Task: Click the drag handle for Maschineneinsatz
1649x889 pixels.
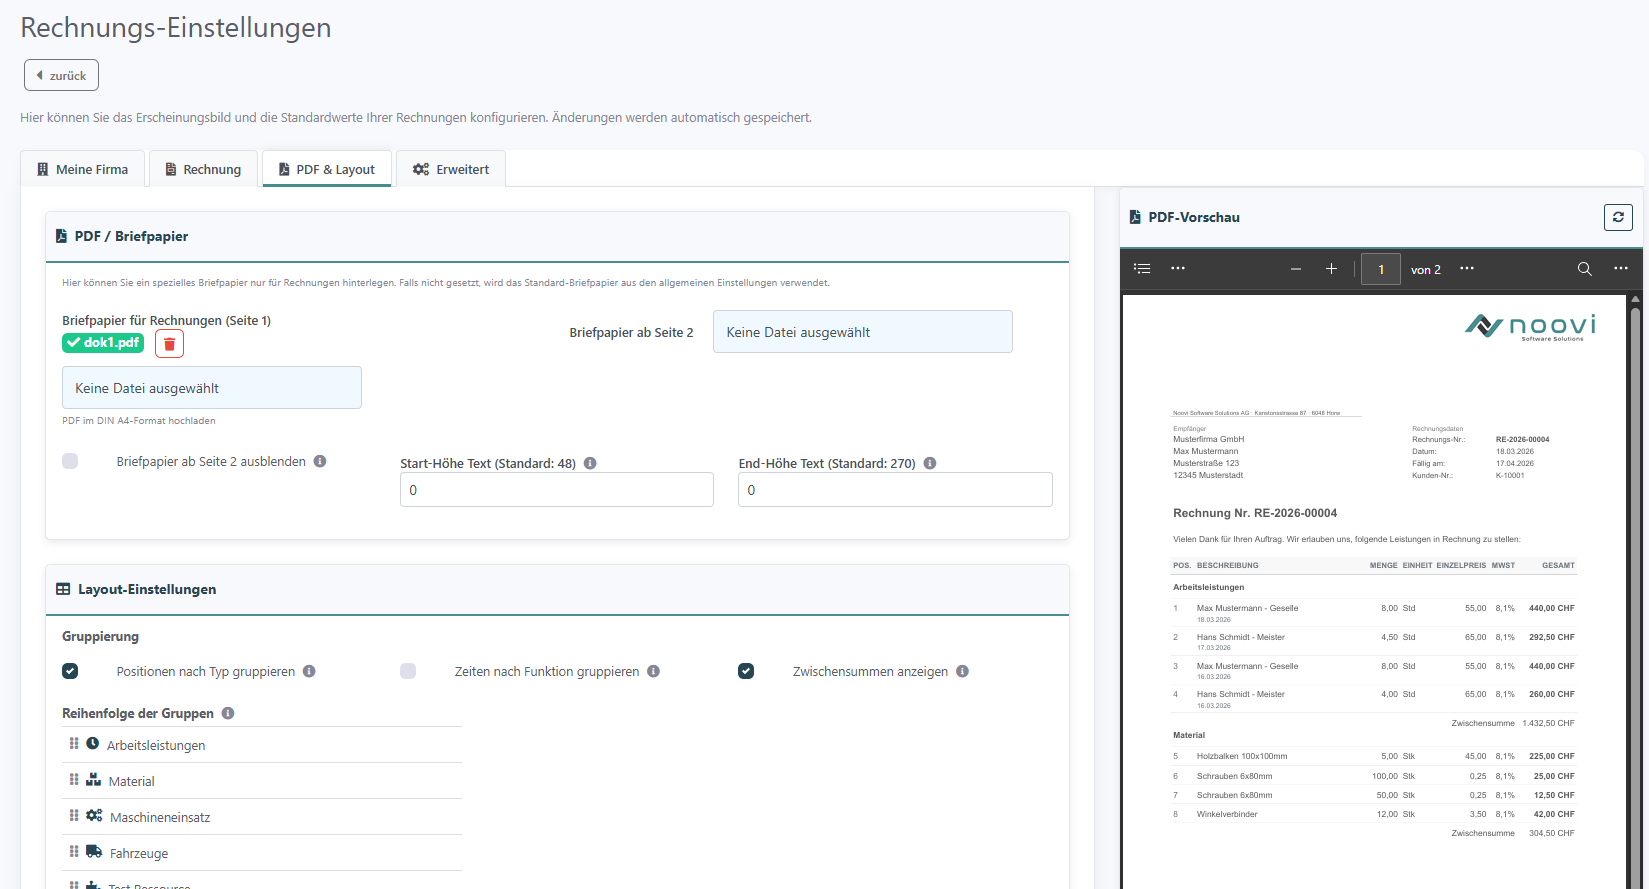Action: [74, 815]
